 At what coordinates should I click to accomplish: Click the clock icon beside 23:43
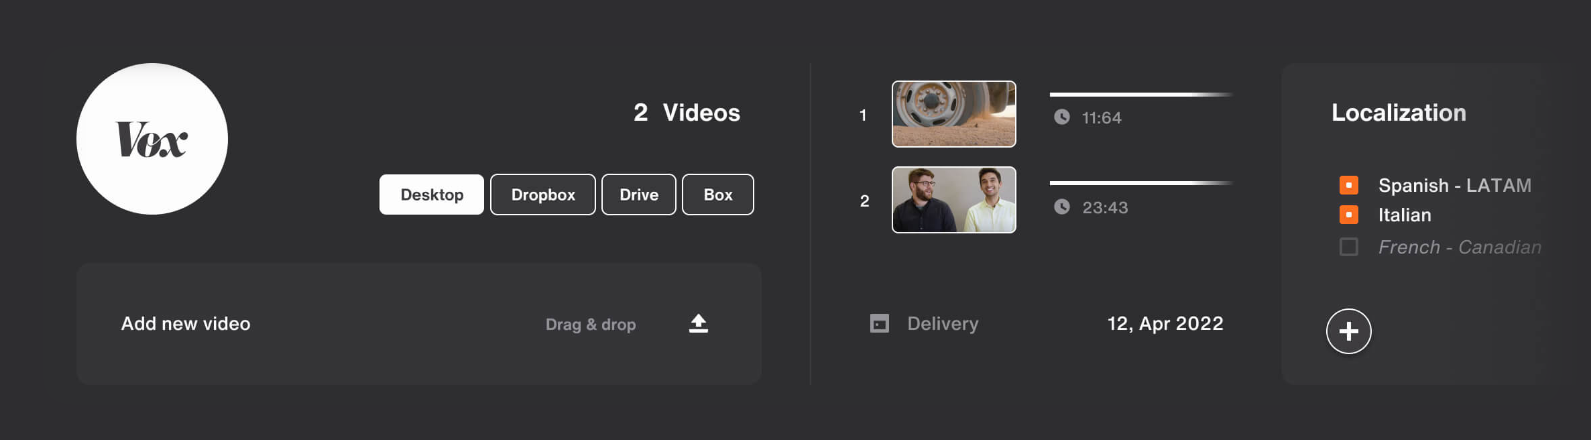pyautogui.click(x=1061, y=207)
